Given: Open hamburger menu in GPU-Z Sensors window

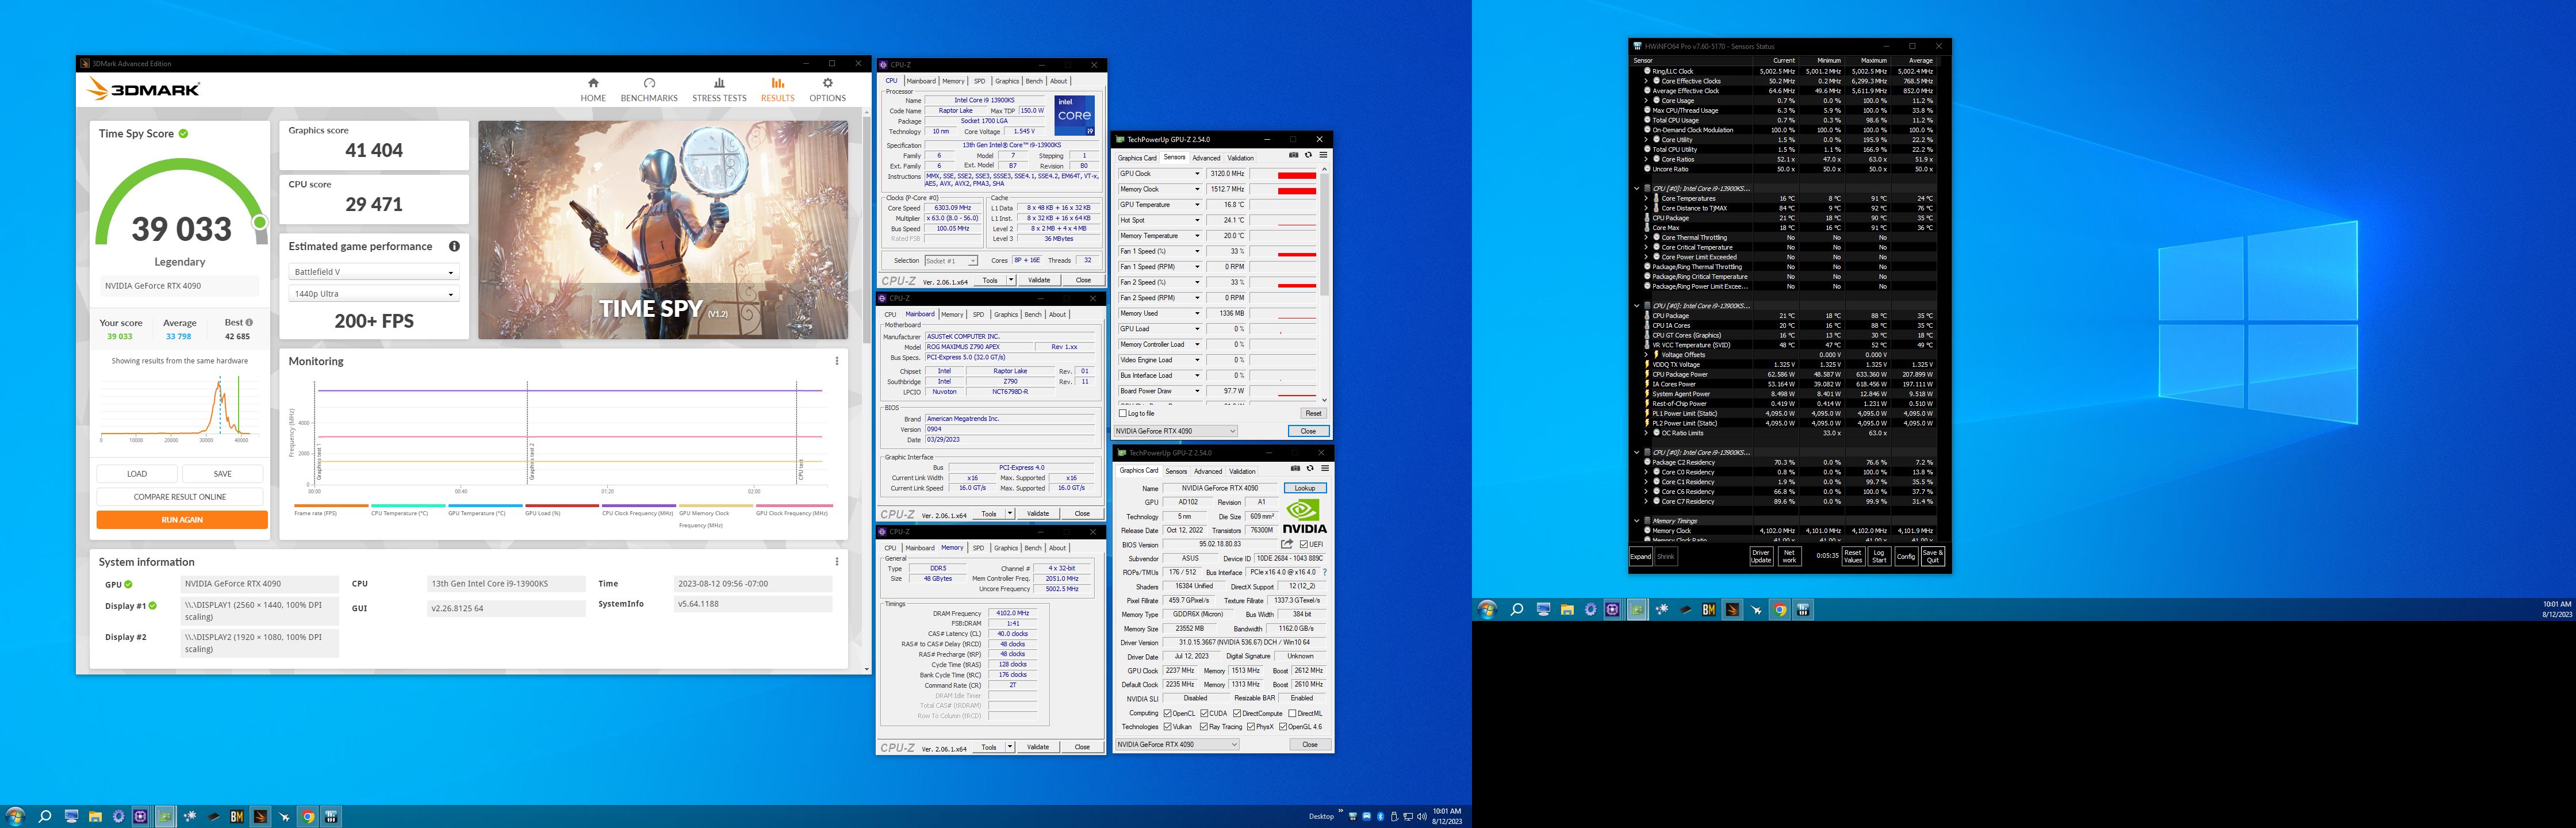Looking at the screenshot, I should pos(1323,155).
